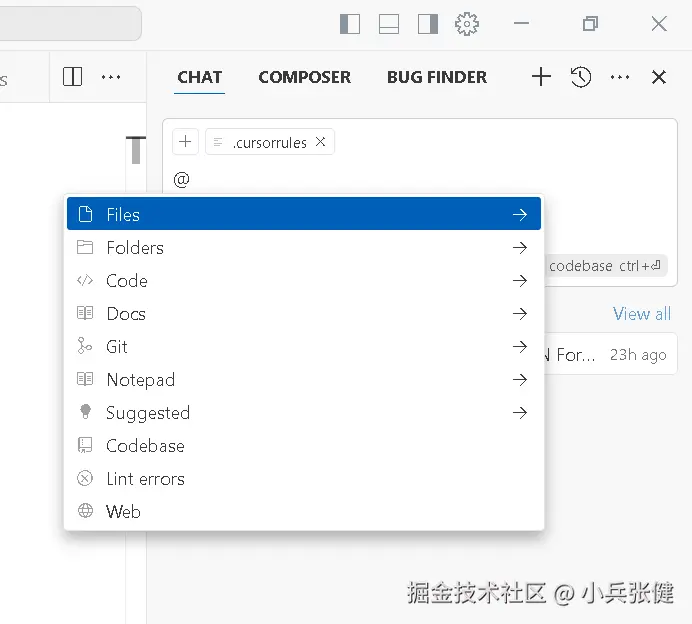Choose Lint errors in the mention menu

pos(304,479)
